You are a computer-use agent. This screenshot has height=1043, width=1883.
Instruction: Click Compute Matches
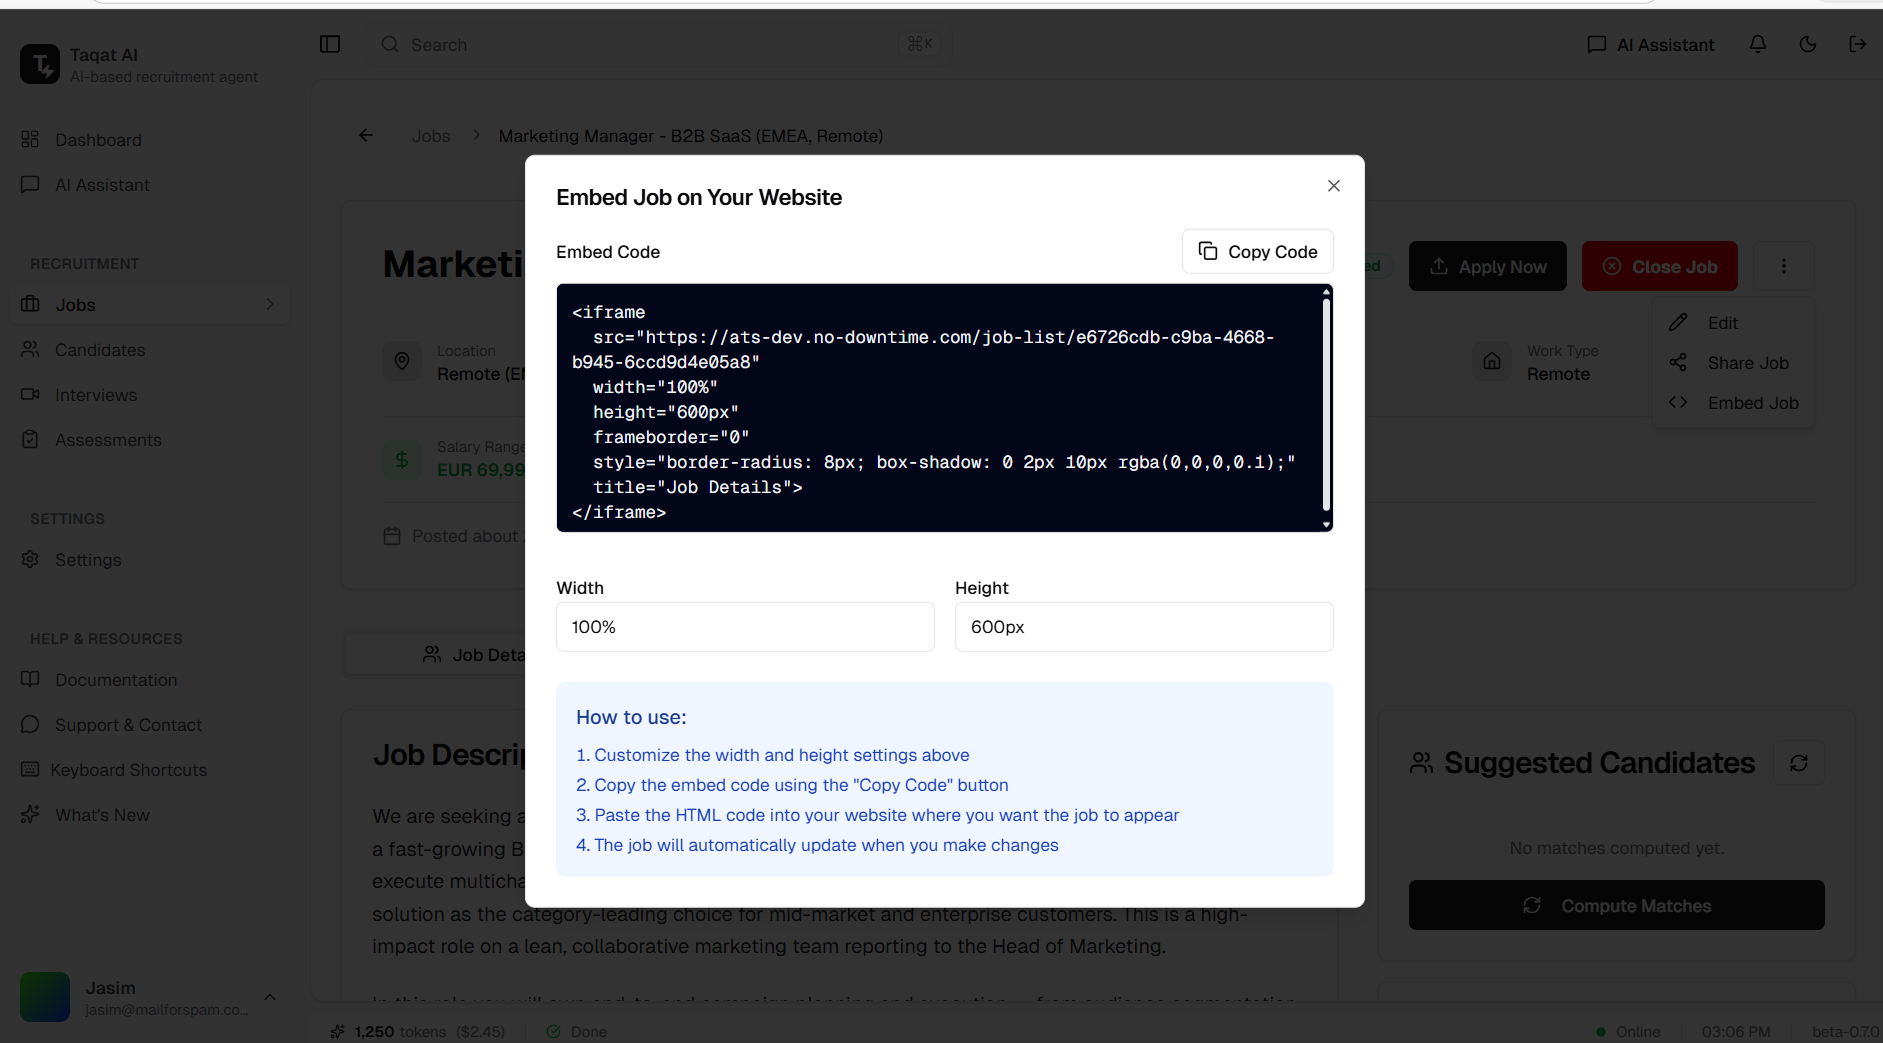click(x=1615, y=905)
